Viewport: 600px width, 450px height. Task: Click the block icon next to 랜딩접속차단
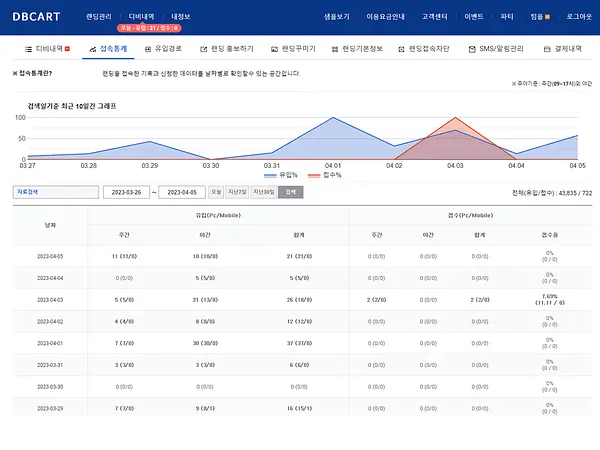[x=401, y=49]
